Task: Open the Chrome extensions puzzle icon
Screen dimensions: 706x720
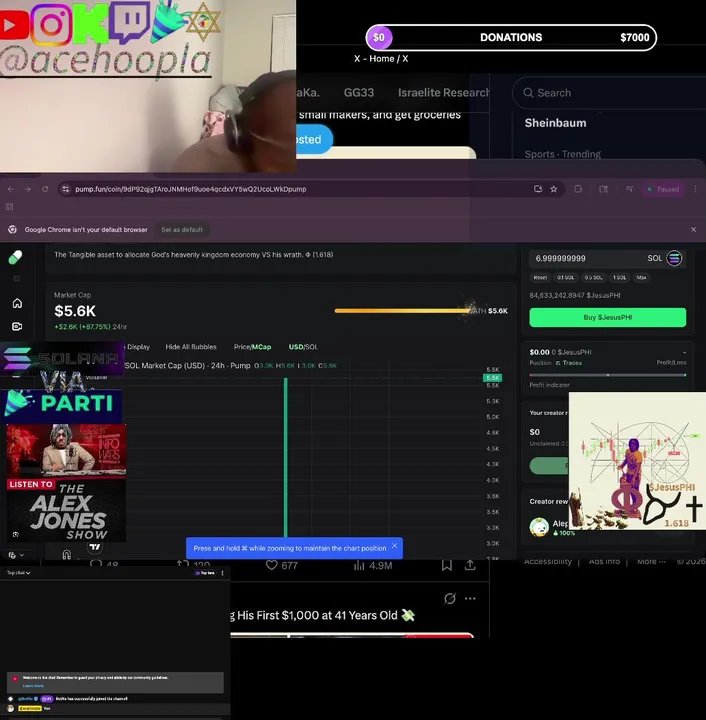Action: [x=578, y=189]
